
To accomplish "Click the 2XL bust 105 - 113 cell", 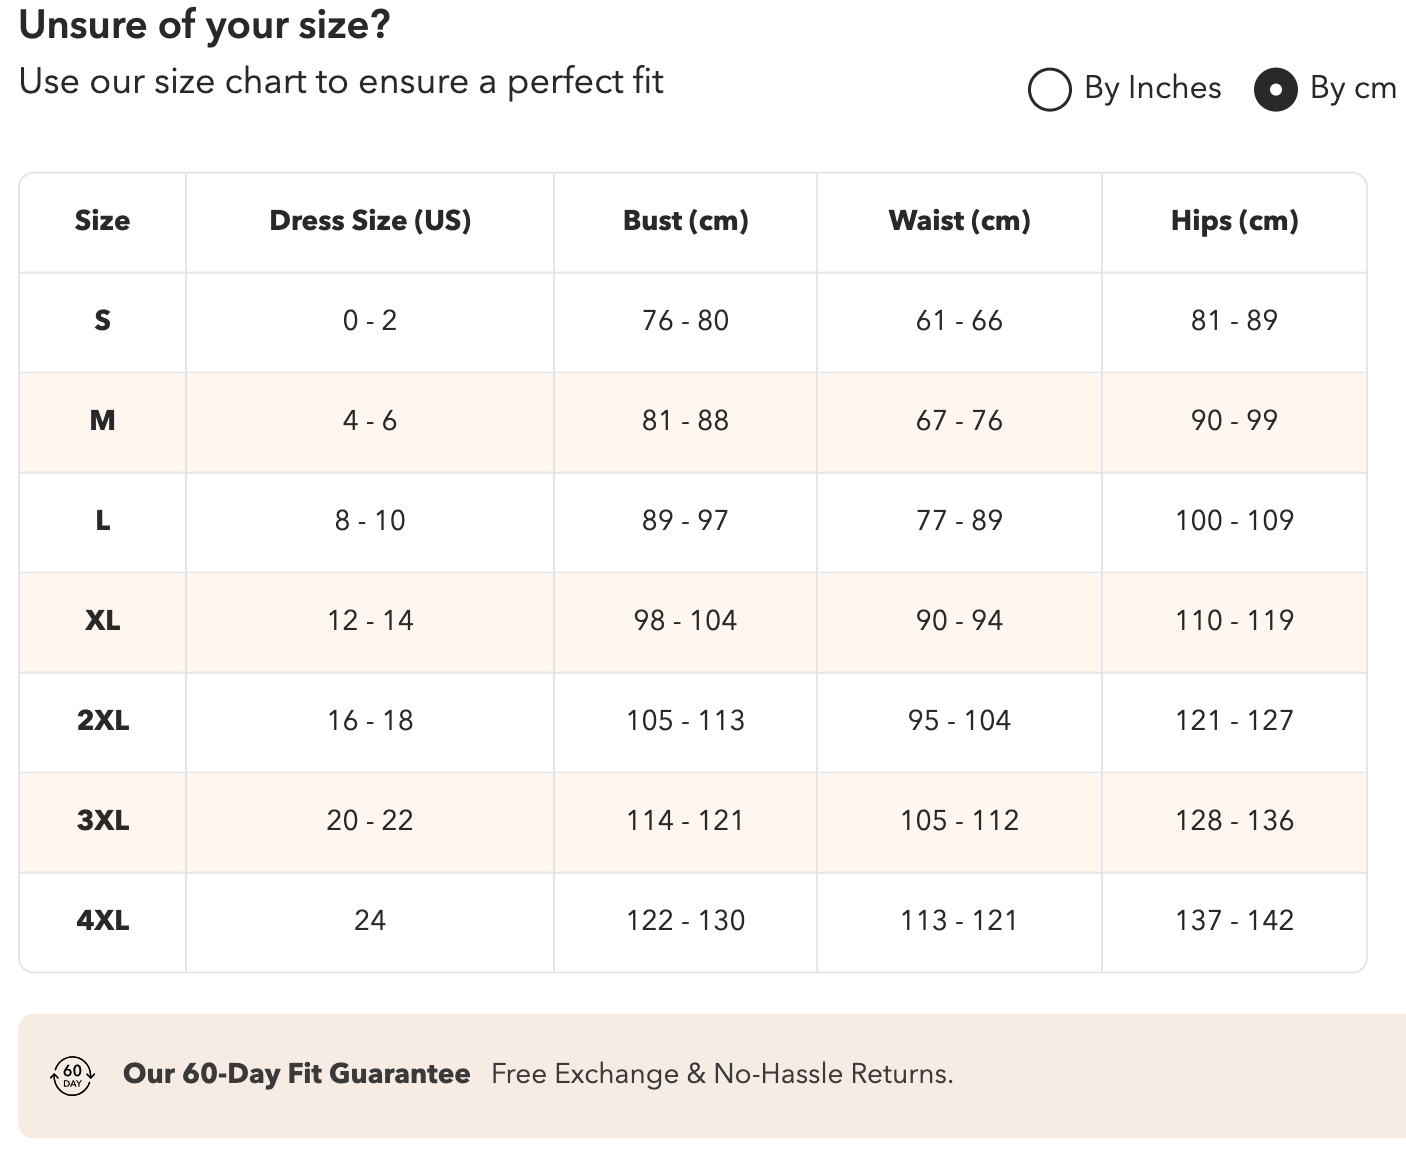I will (x=686, y=721).
